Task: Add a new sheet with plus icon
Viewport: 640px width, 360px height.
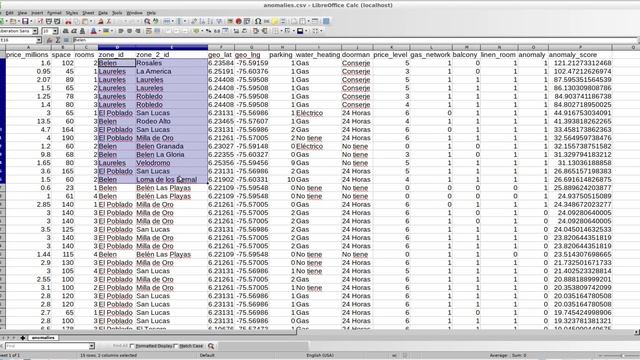Action: click(22, 338)
